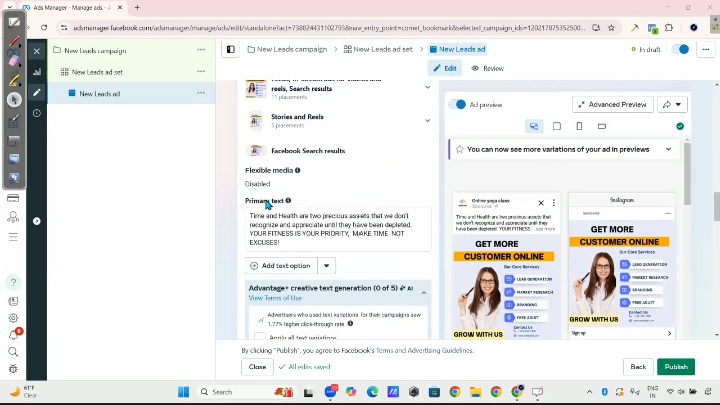
Task: Open the notifications bell icon
Action: (x=13, y=335)
